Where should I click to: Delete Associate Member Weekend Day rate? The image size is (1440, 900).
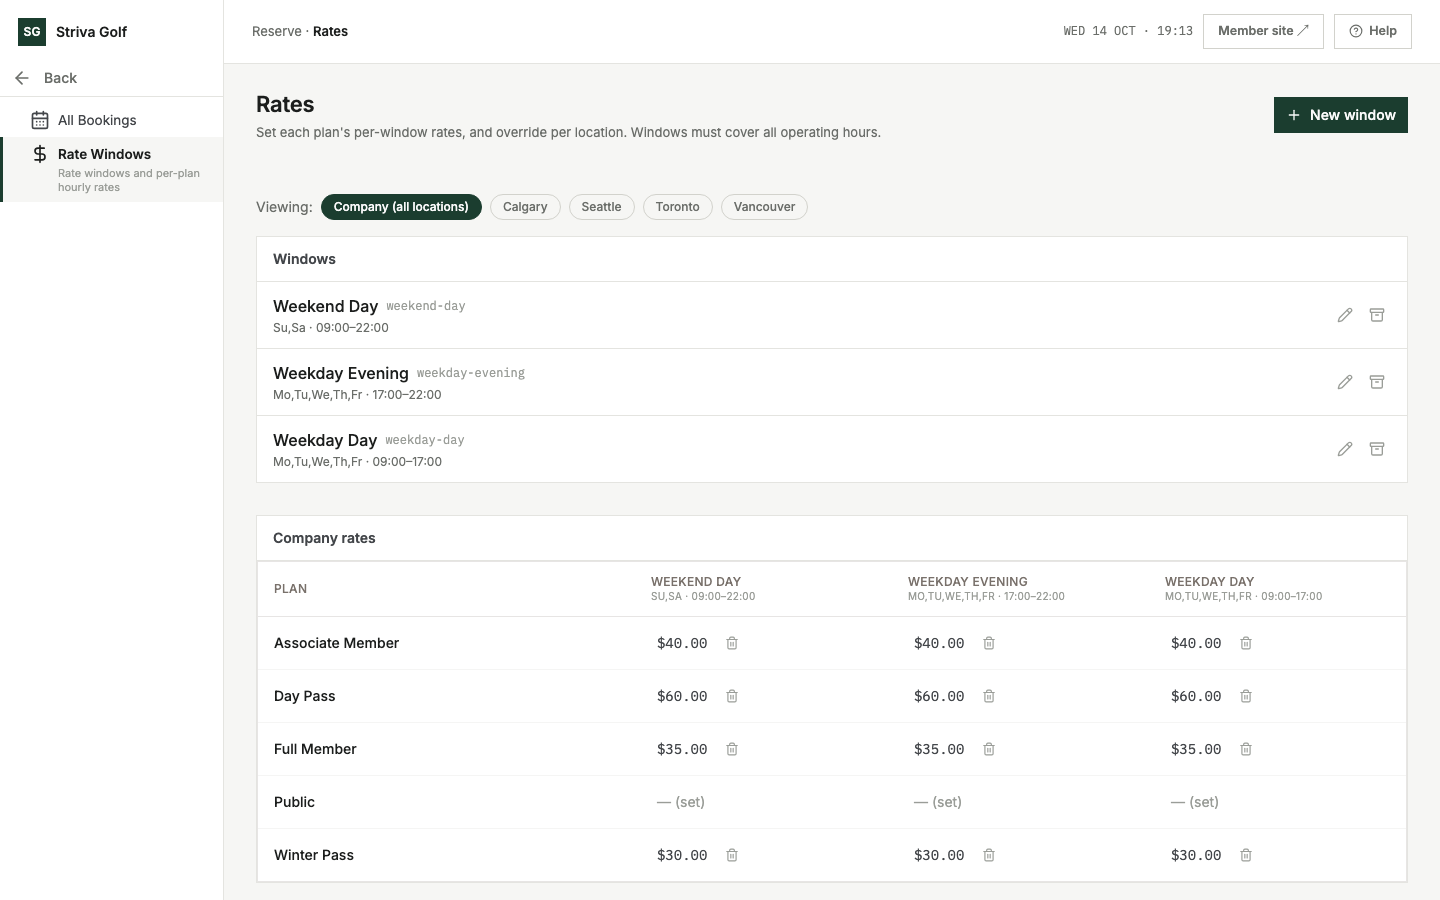coord(732,643)
